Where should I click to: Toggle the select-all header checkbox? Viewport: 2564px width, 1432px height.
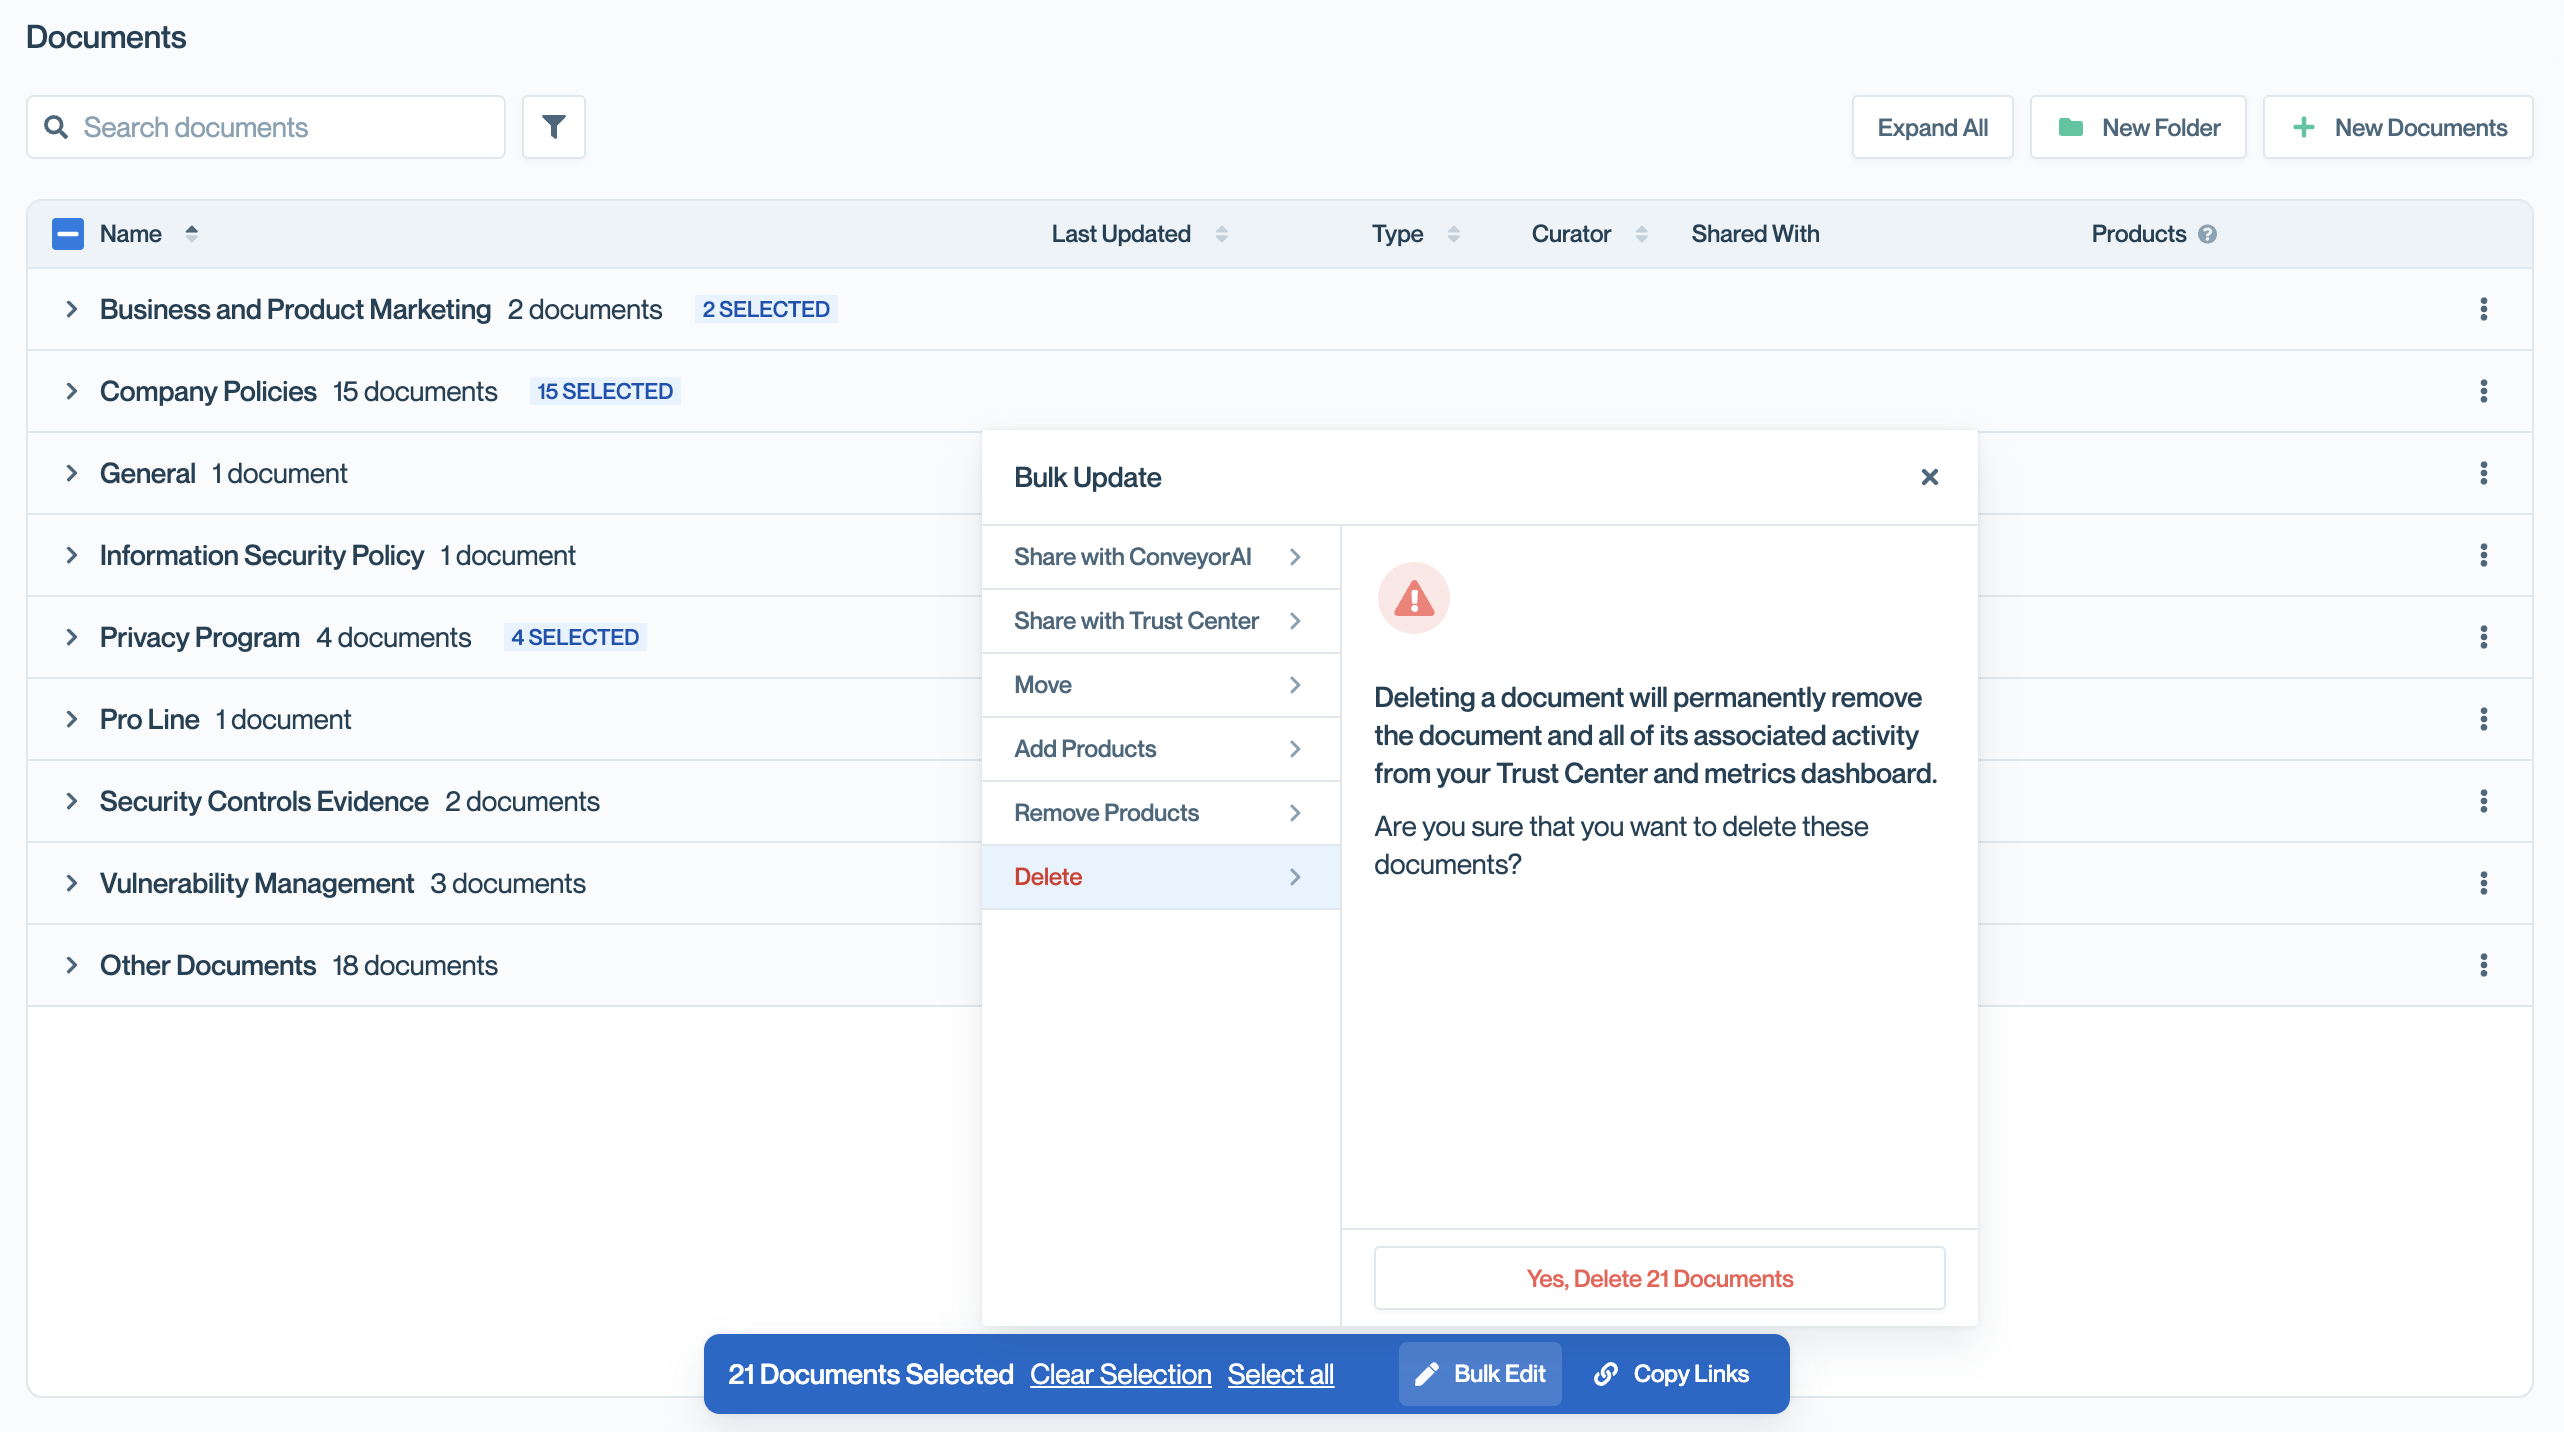click(68, 234)
